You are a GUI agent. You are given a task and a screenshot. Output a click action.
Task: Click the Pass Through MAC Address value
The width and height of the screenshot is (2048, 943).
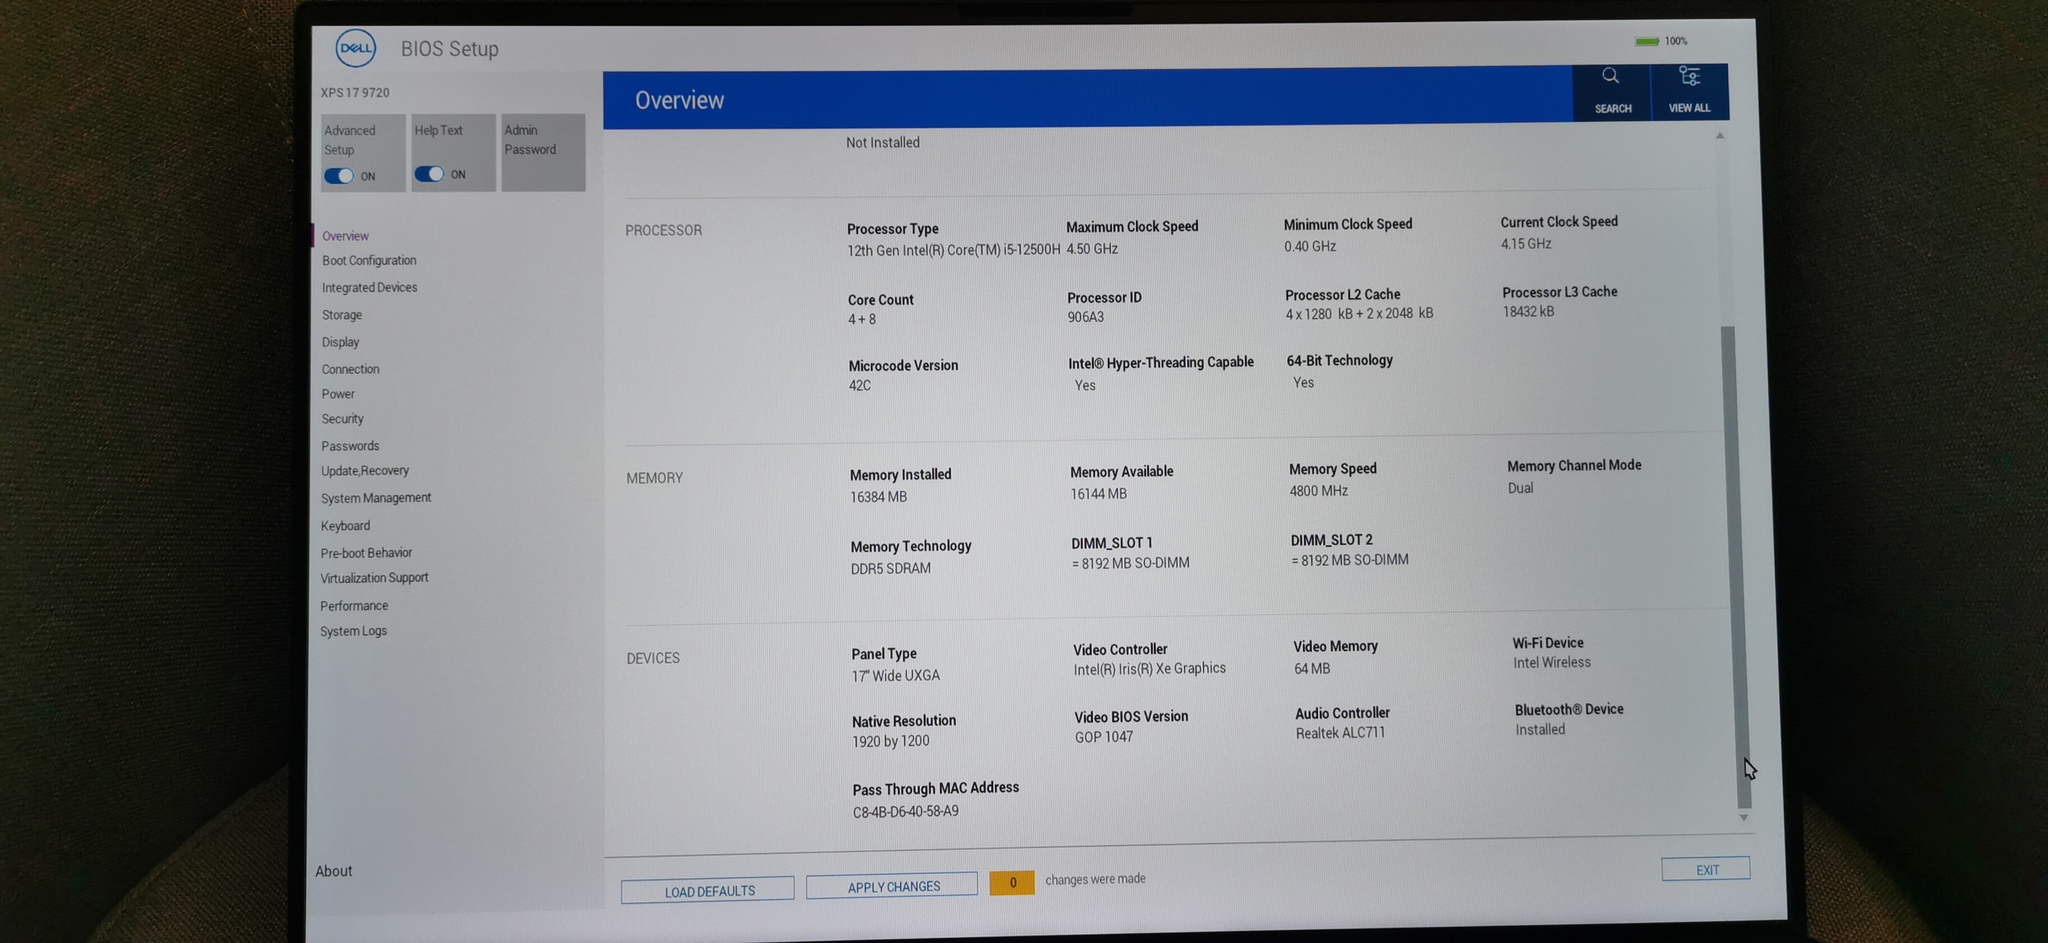tap(905, 811)
